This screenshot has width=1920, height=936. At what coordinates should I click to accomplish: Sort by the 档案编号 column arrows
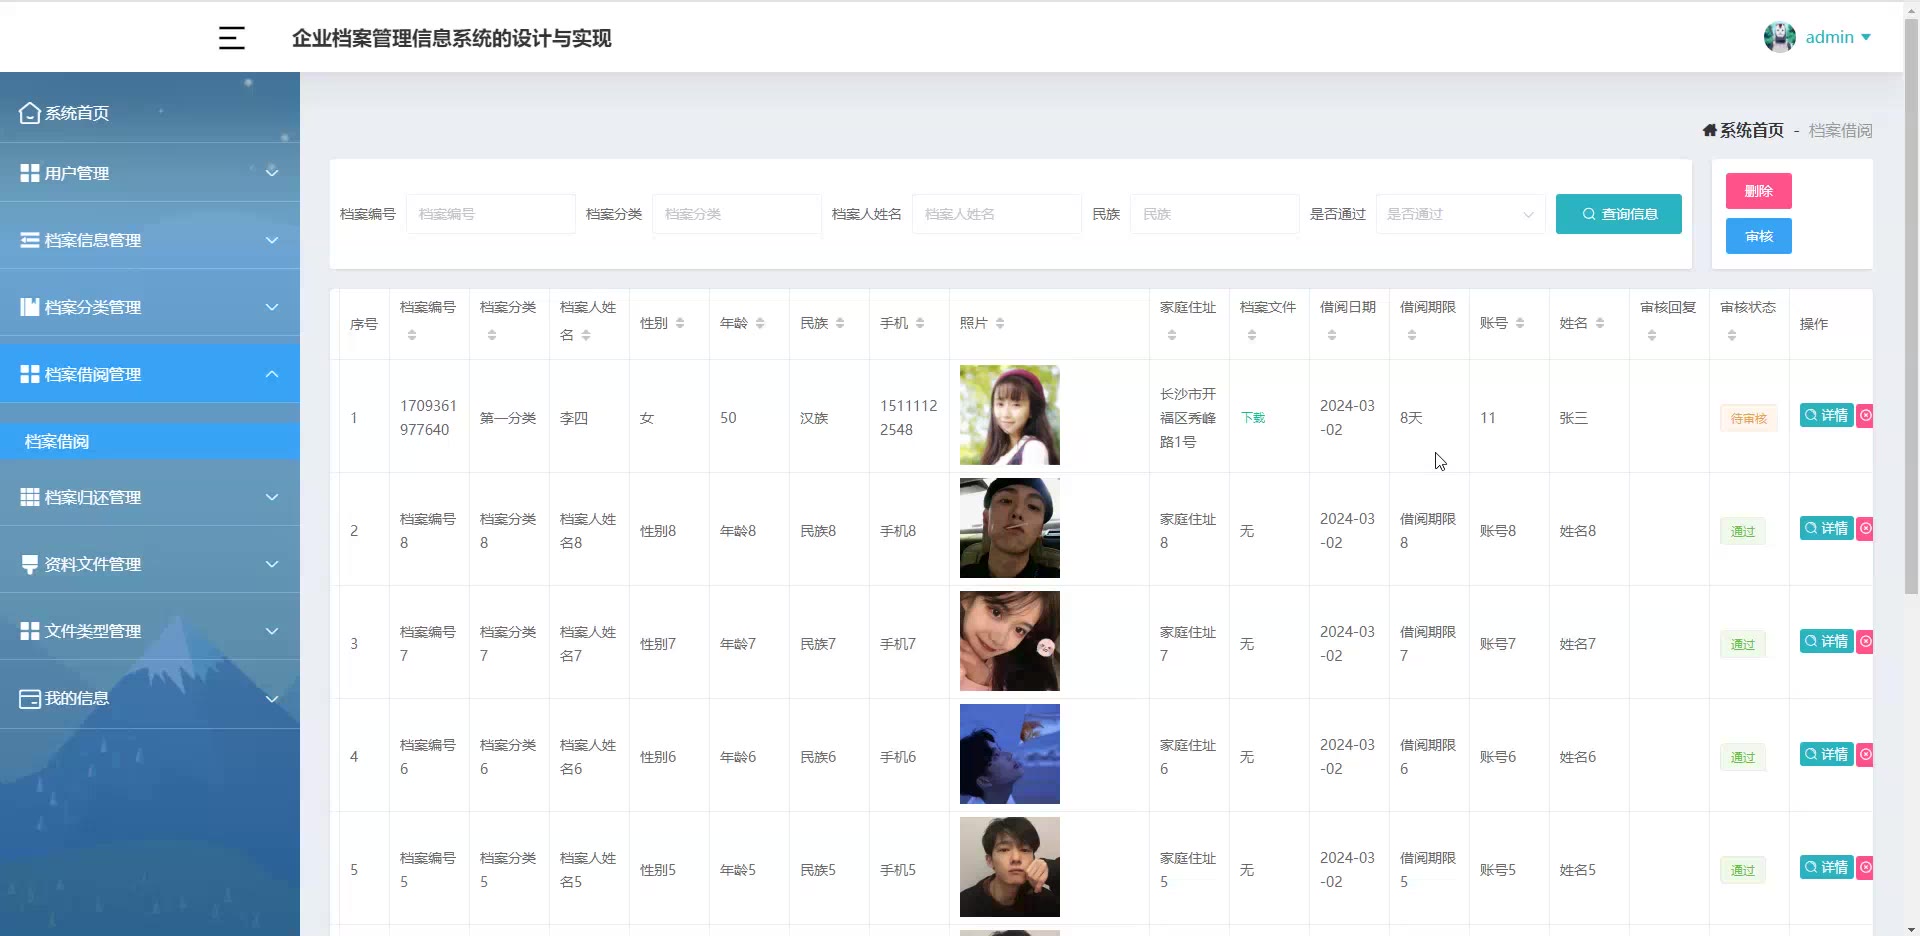click(x=412, y=335)
